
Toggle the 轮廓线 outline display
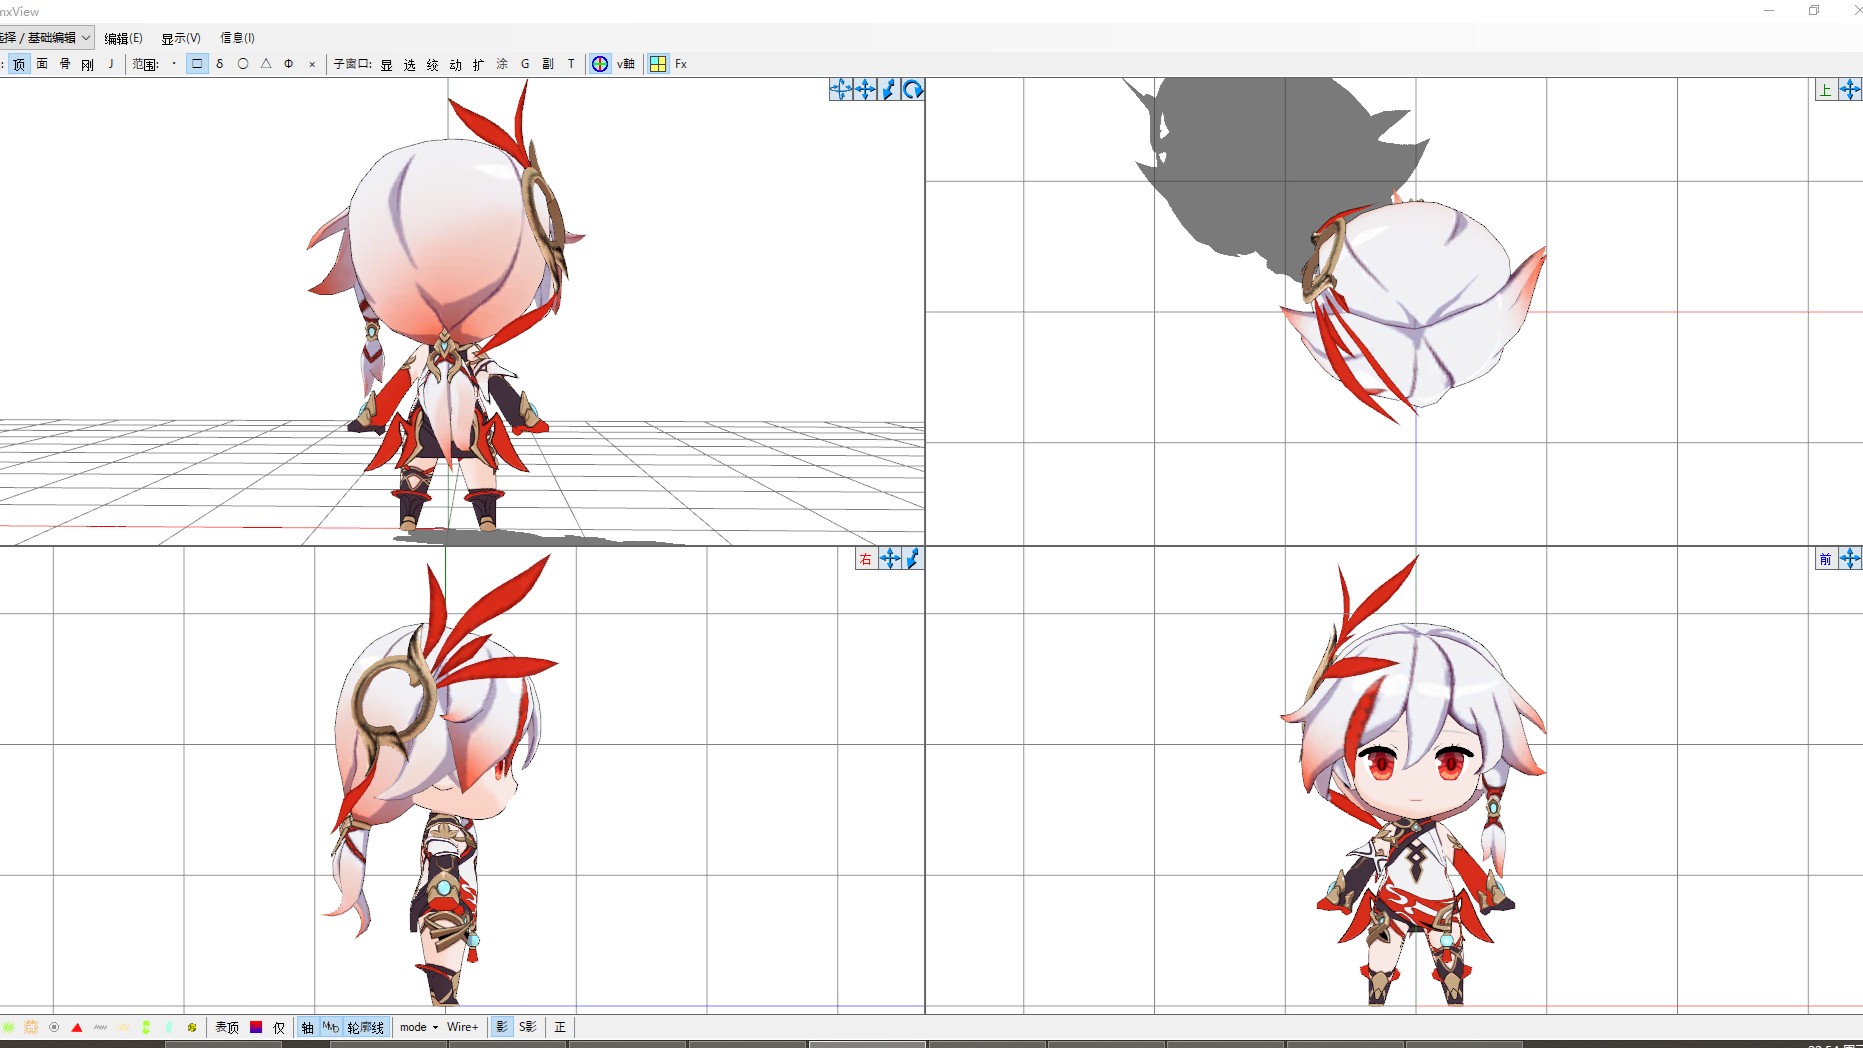point(365,1027)
